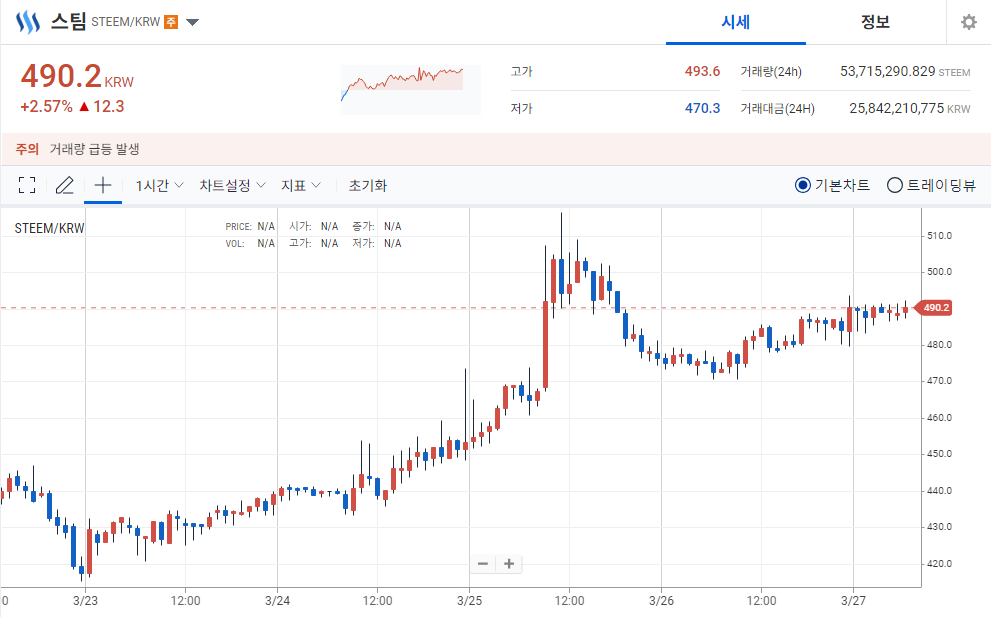The width and height of the screenshot is (991, 617).
Task: Open the 1시간 interval dropdown
Action: tap(159, 185)
